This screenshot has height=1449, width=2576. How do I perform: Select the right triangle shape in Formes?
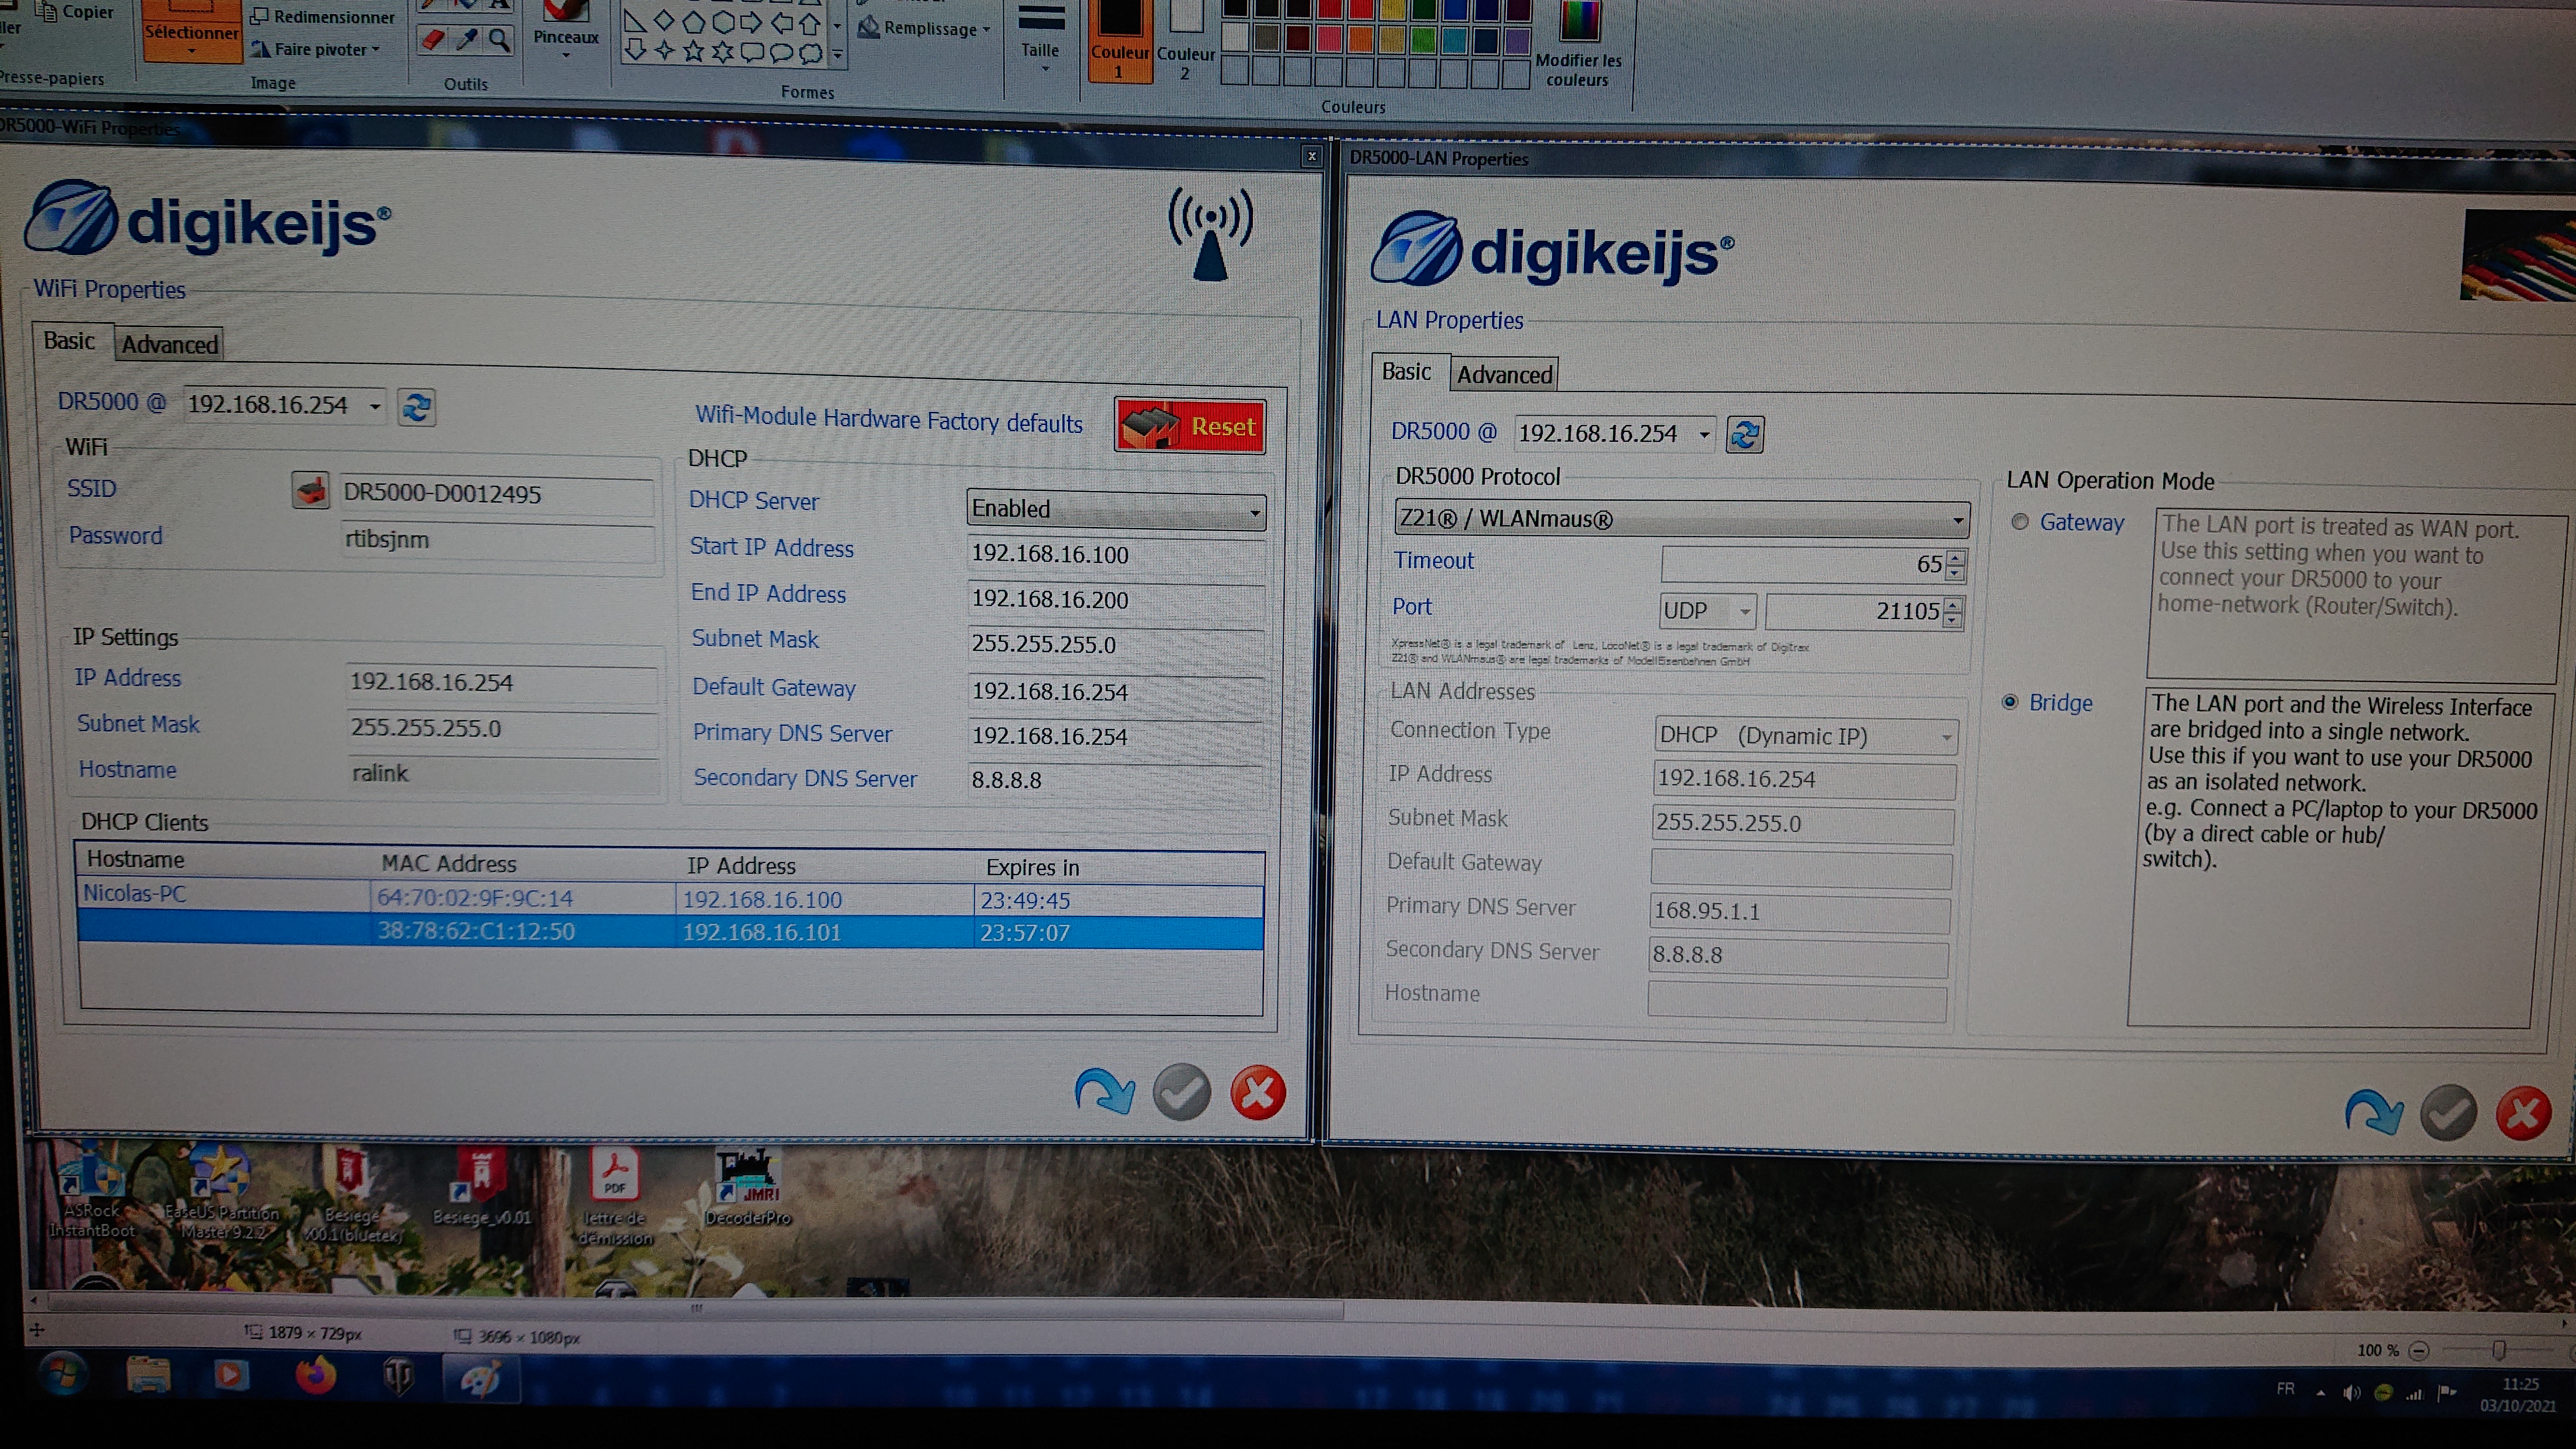point(635,21)
